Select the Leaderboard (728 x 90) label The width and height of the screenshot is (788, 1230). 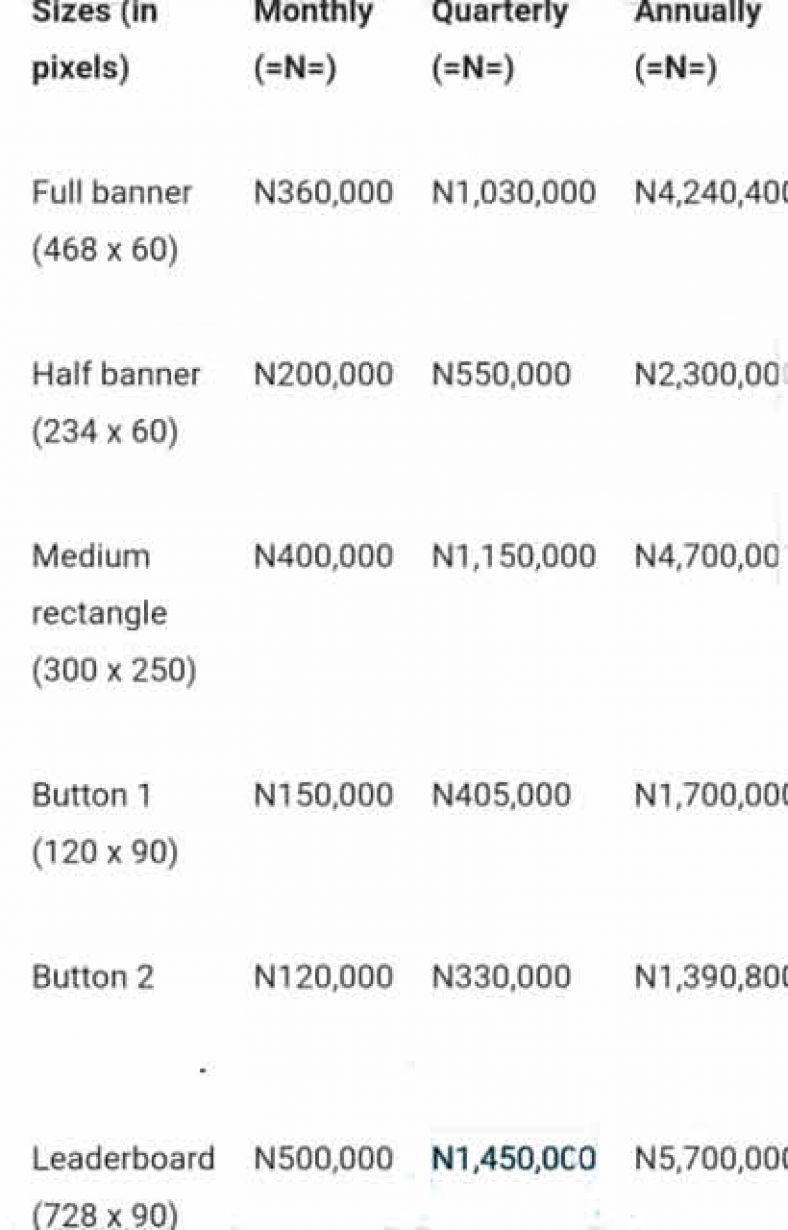point(123,1186)
